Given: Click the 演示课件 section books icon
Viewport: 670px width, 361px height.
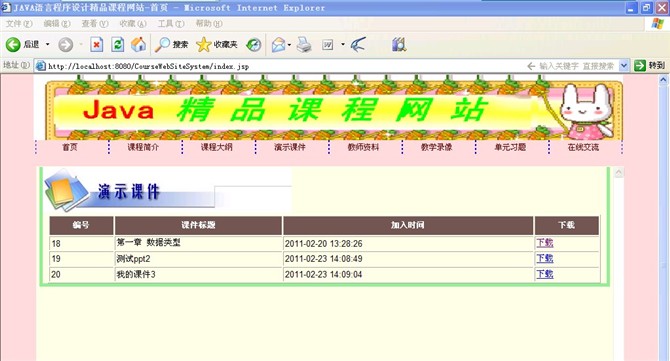Looking at the screenshot, I should [x=66, y=190].
